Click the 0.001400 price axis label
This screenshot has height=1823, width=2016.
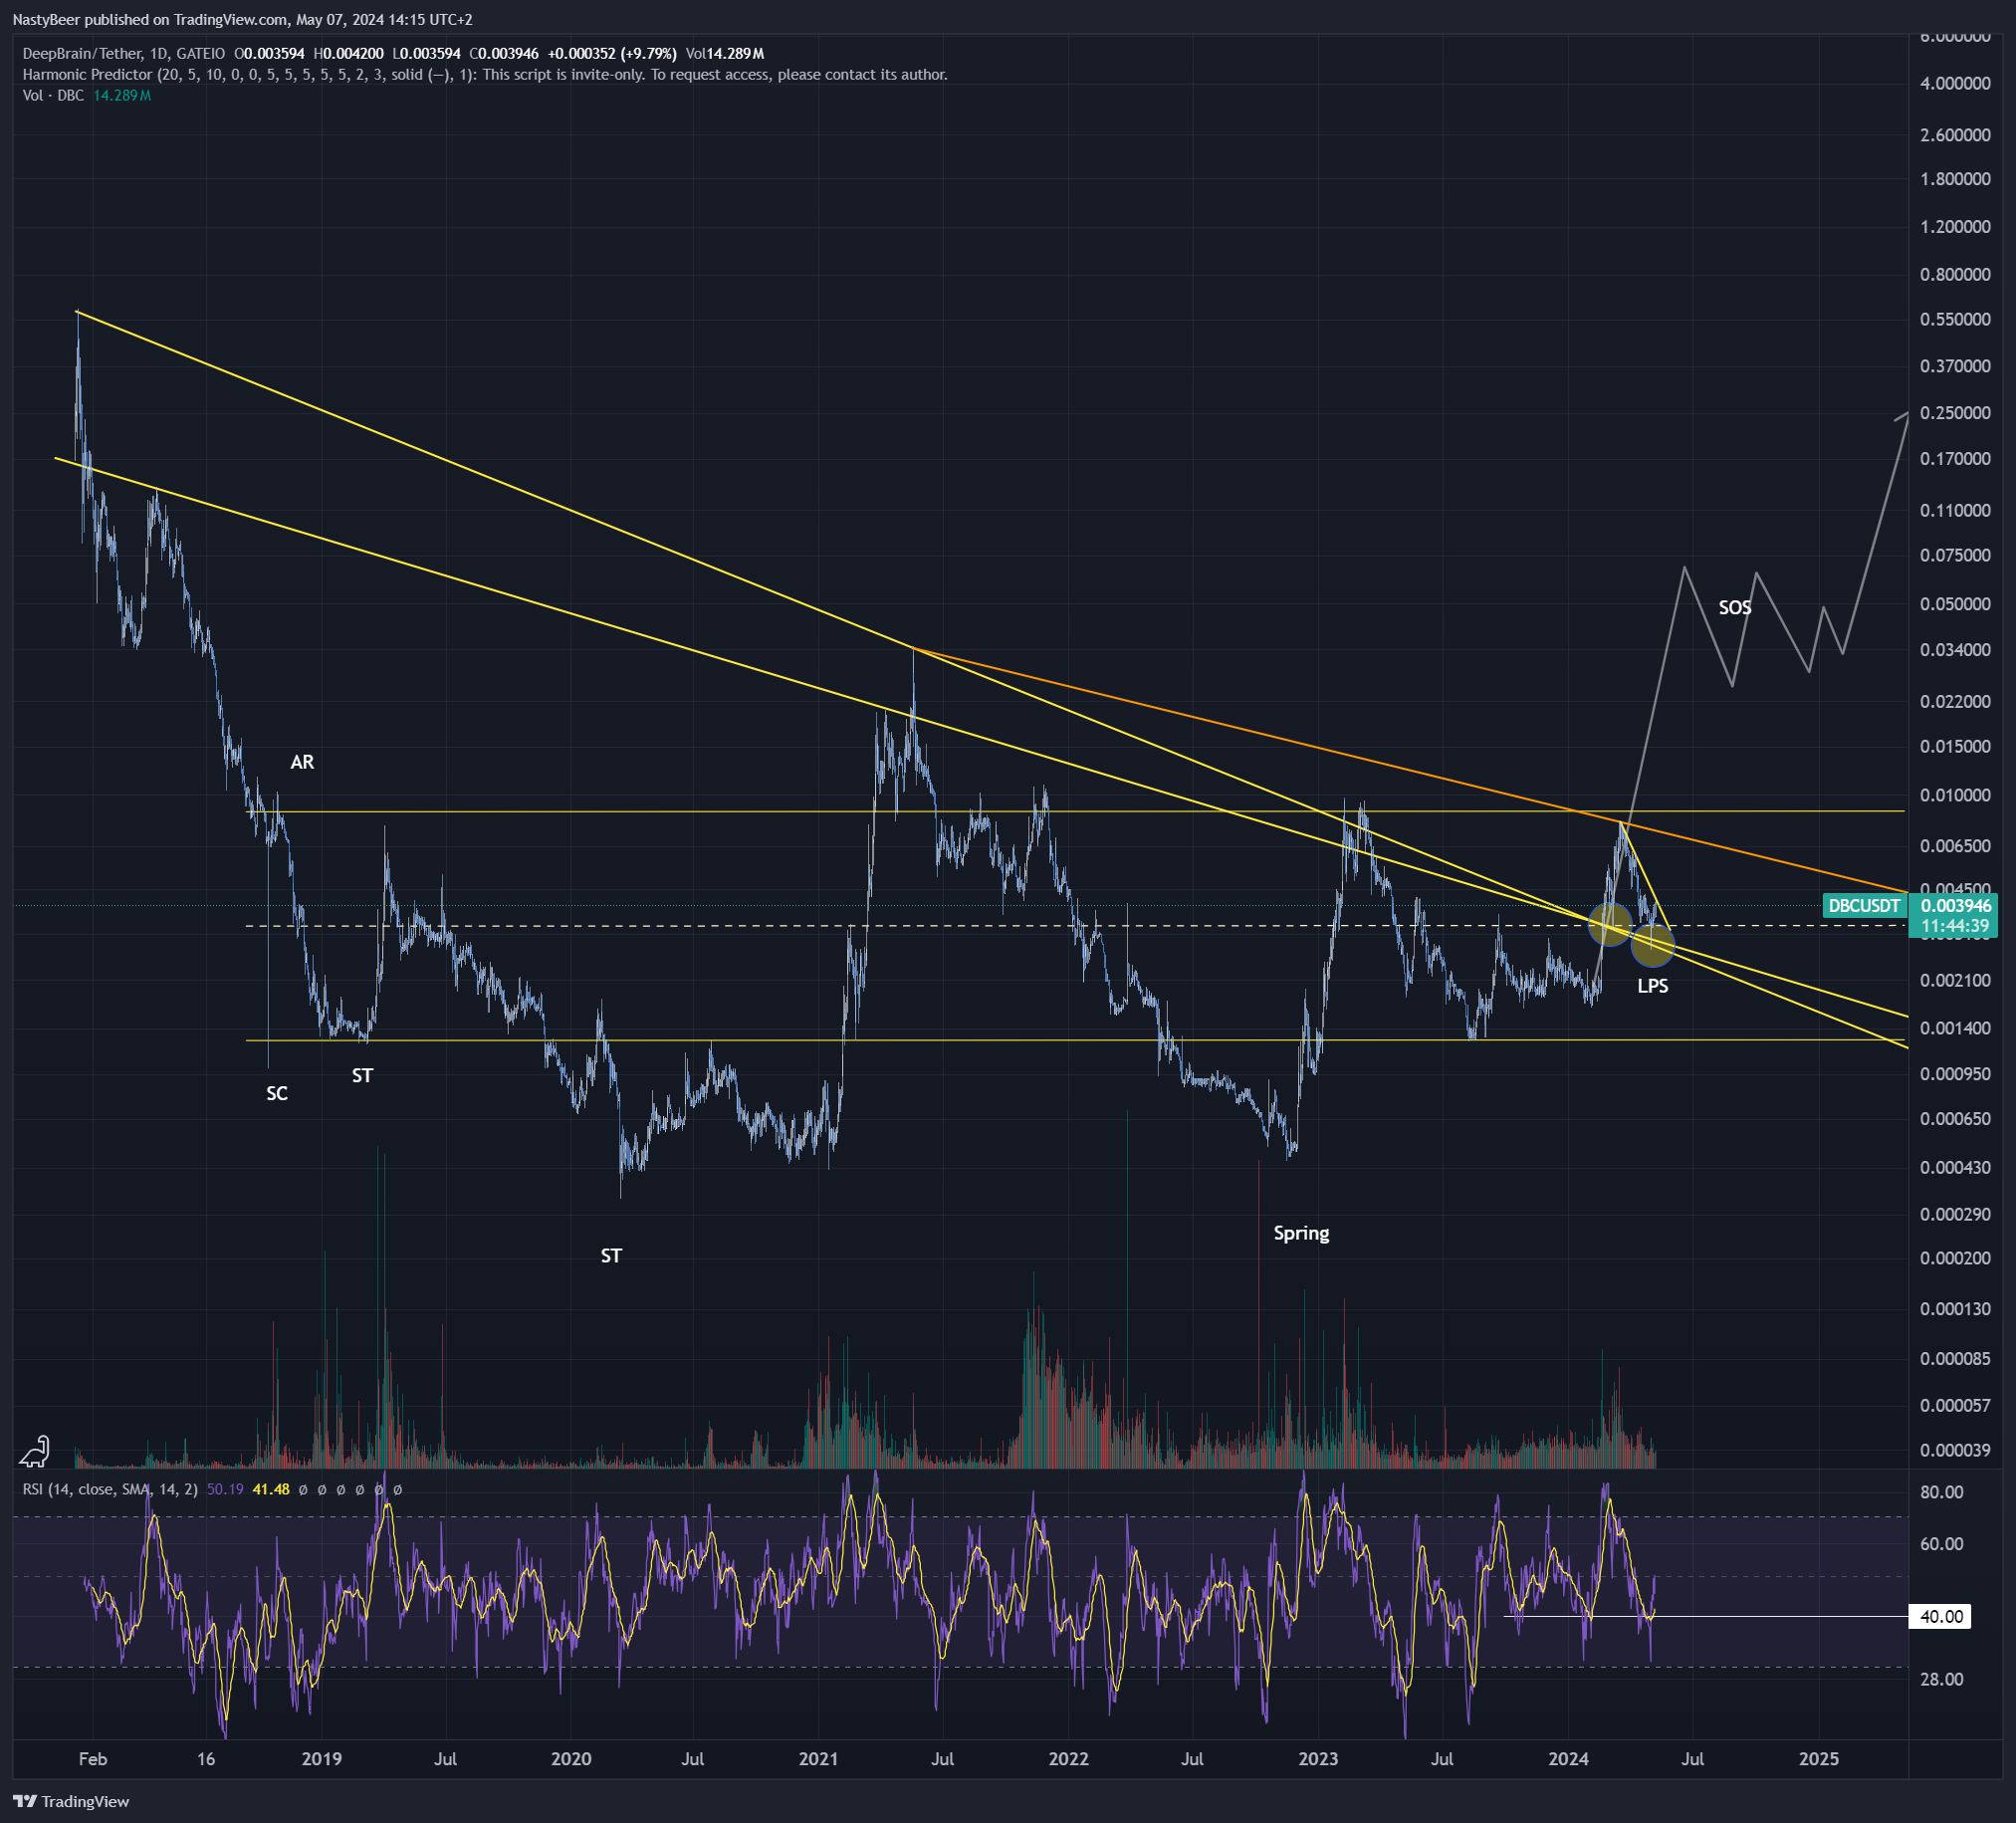pyautogui.click(x=1955, y=1028)
